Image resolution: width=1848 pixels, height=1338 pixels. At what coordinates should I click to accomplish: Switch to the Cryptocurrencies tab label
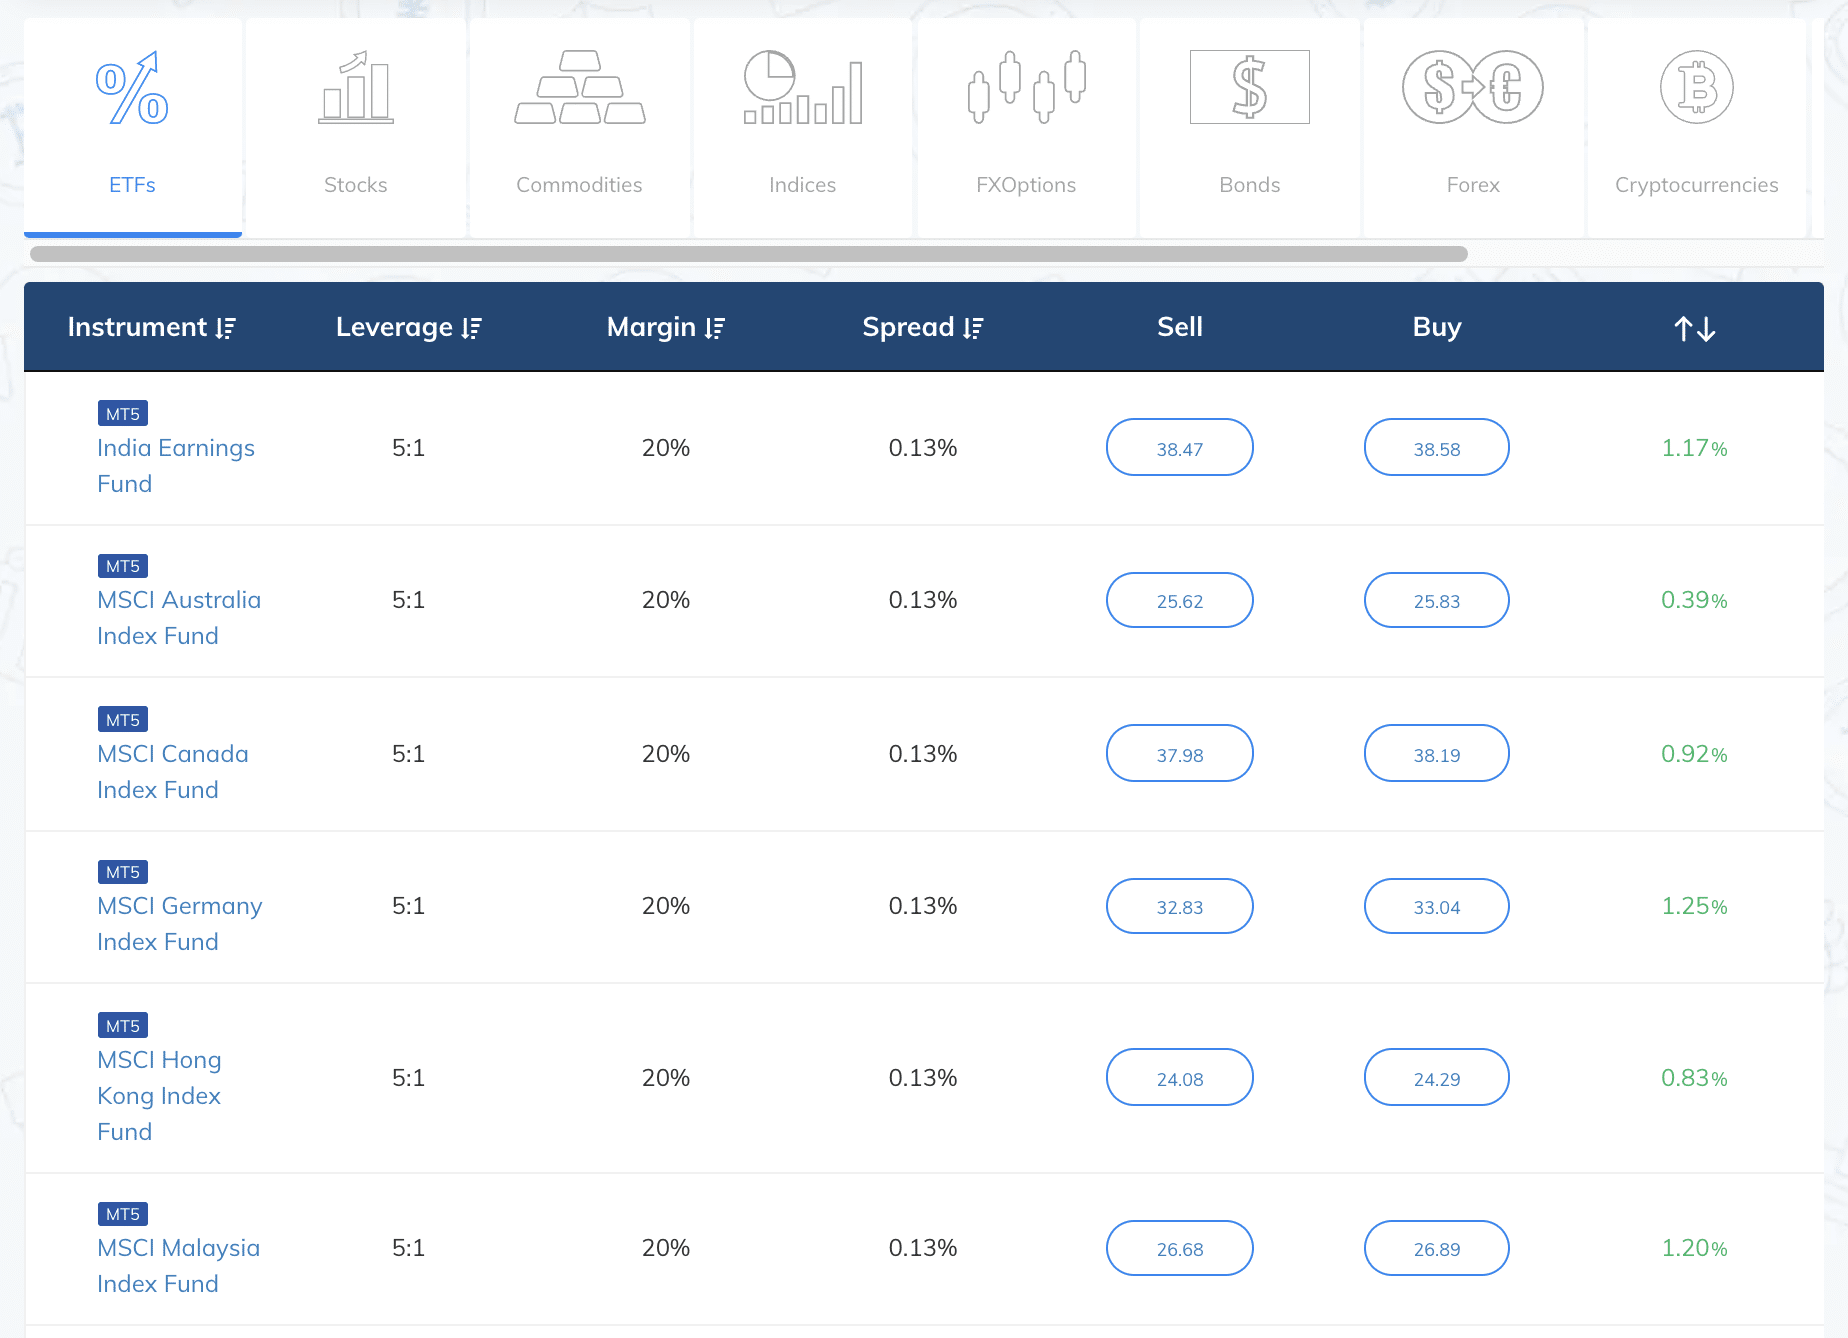(x=1697, y=185)
